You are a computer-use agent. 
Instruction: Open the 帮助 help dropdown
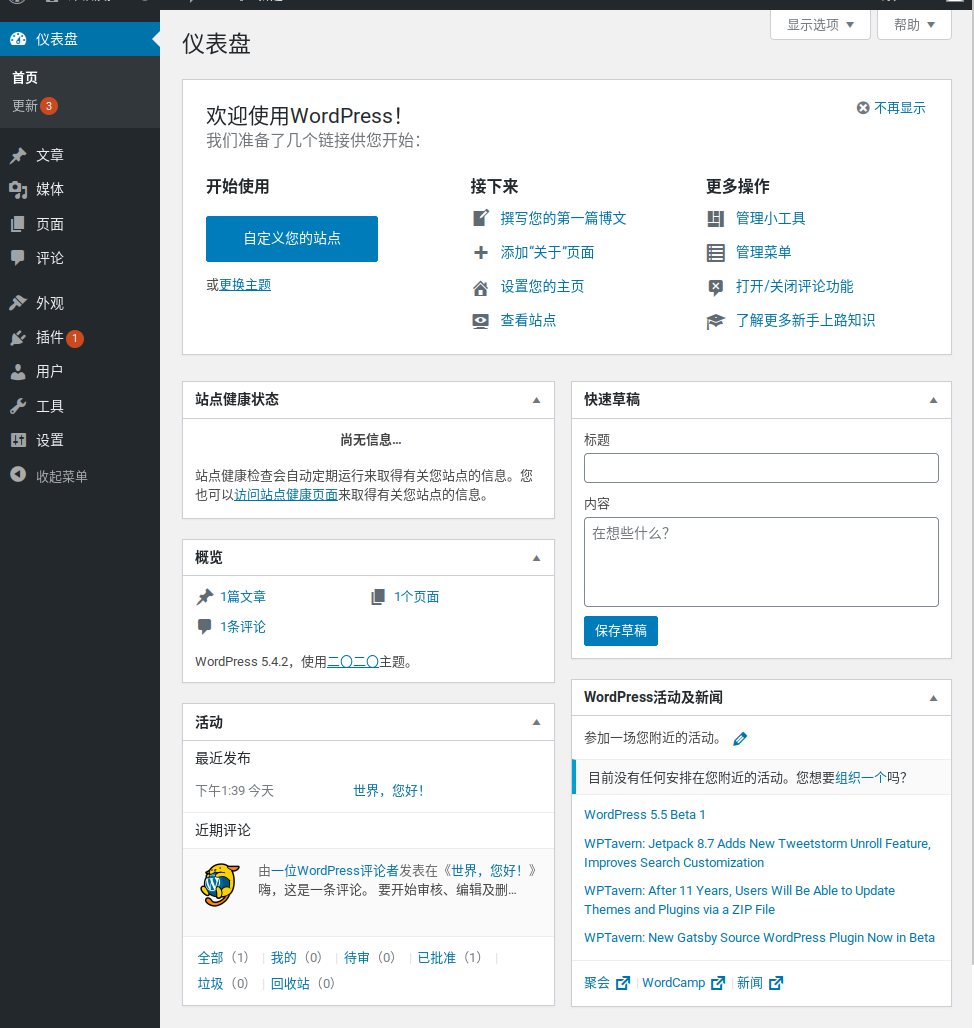click(914, 25)
